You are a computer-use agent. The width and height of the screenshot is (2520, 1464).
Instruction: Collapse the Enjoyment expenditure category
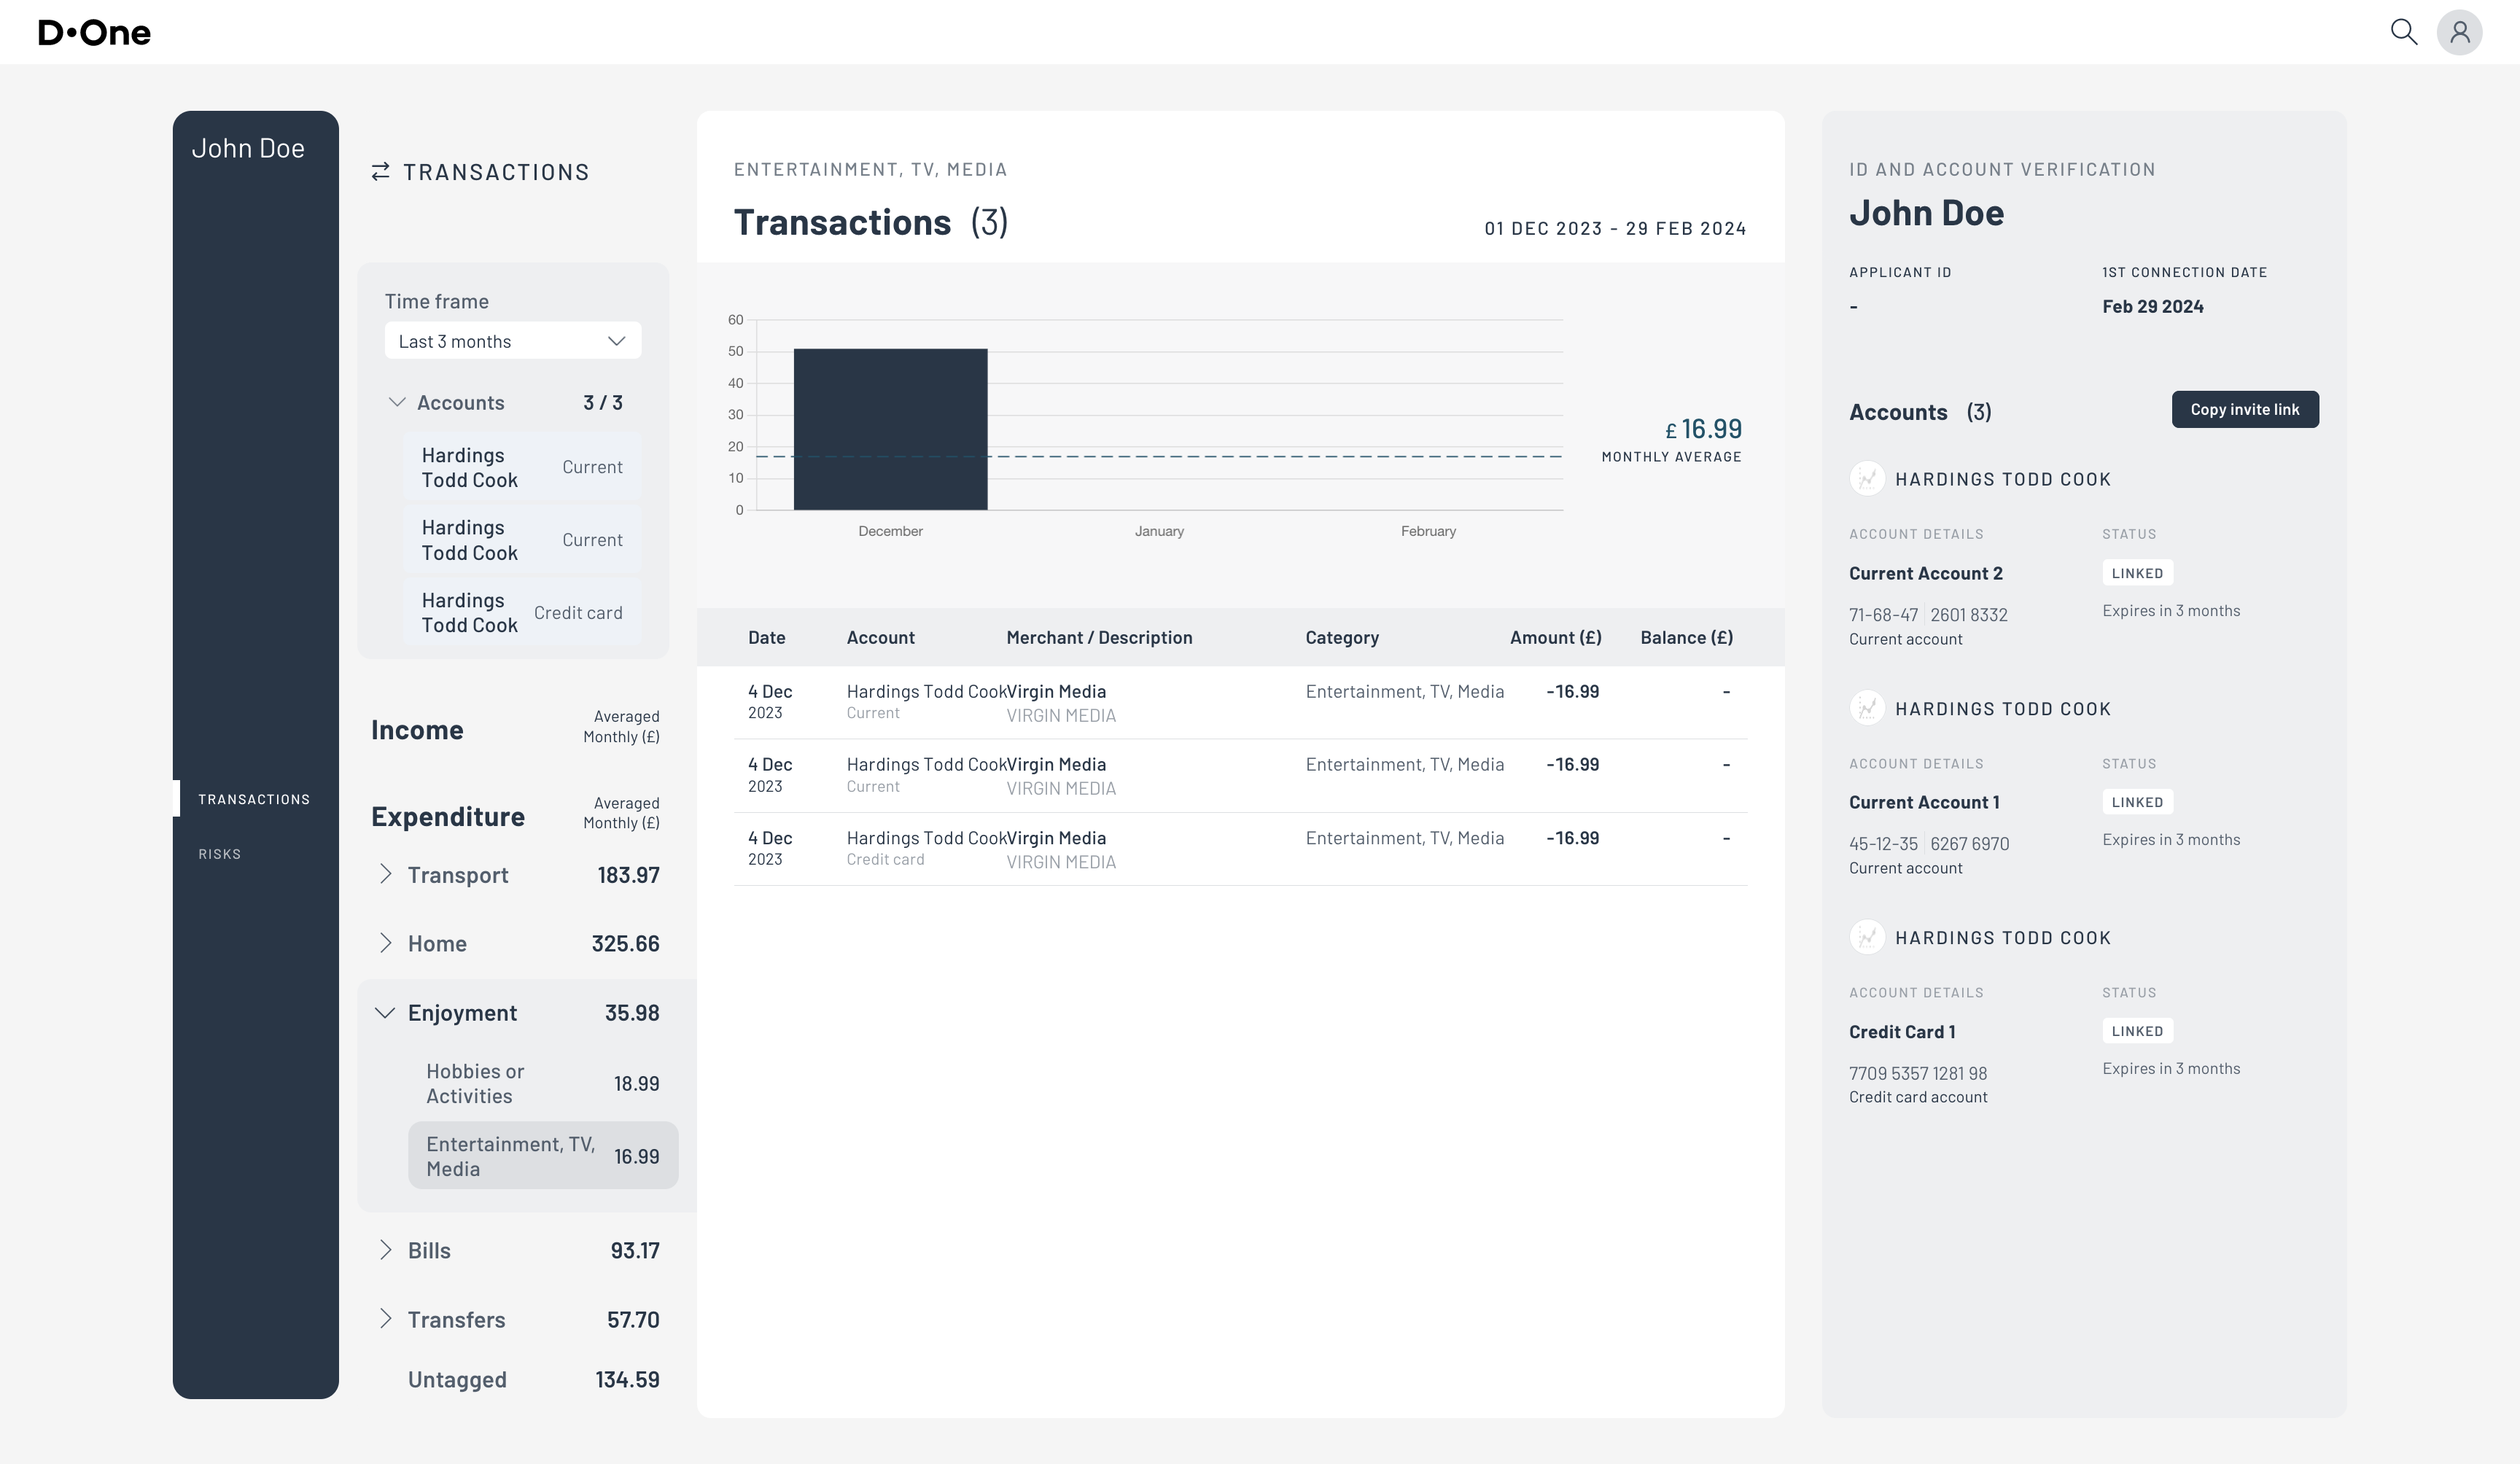(385, 1012)
